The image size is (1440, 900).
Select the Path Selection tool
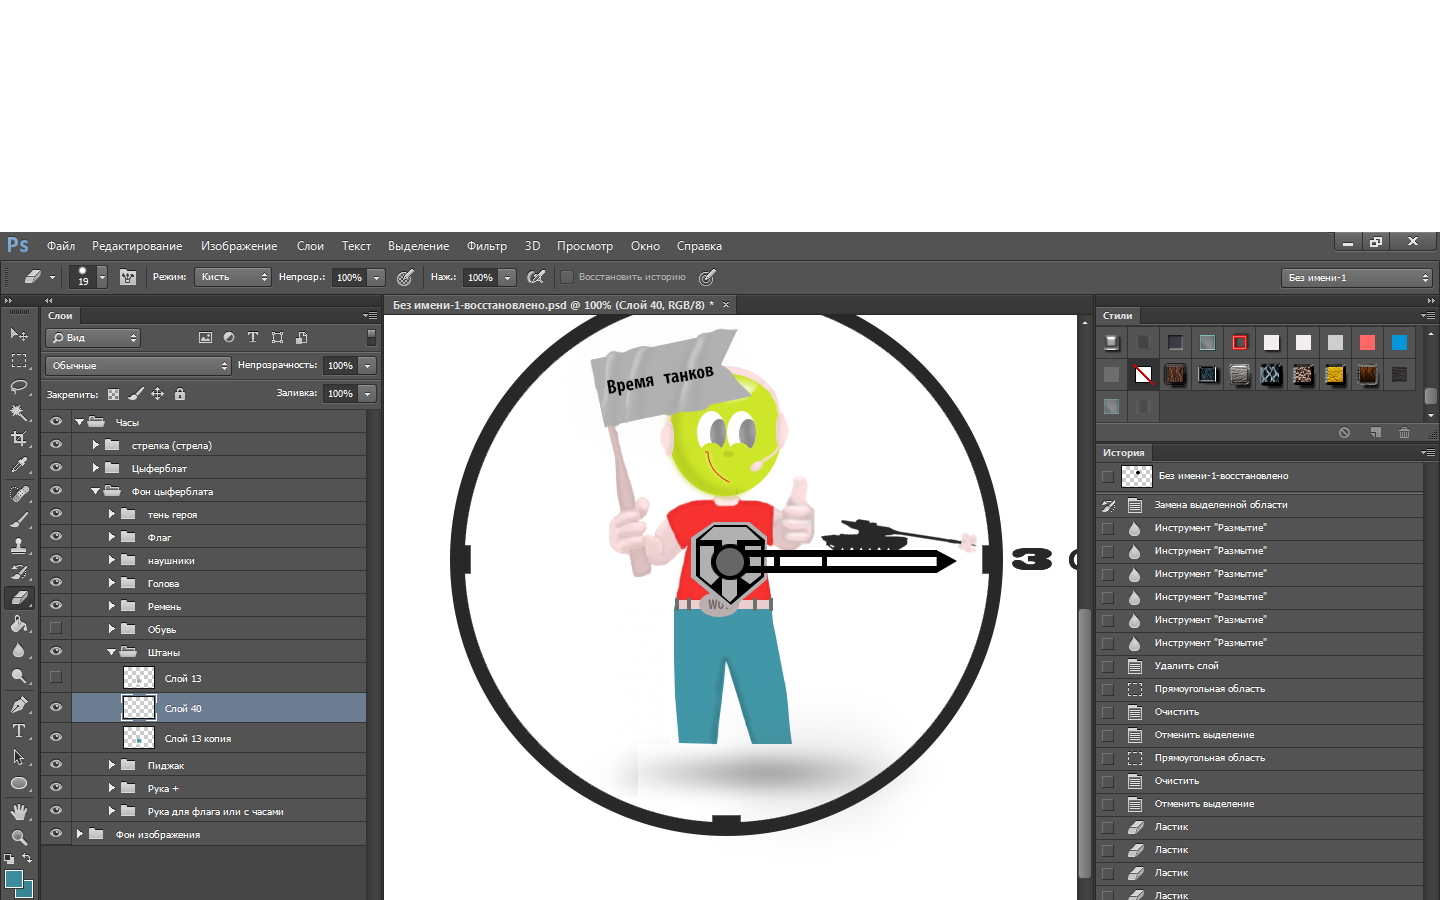click(x=19, y=757)
